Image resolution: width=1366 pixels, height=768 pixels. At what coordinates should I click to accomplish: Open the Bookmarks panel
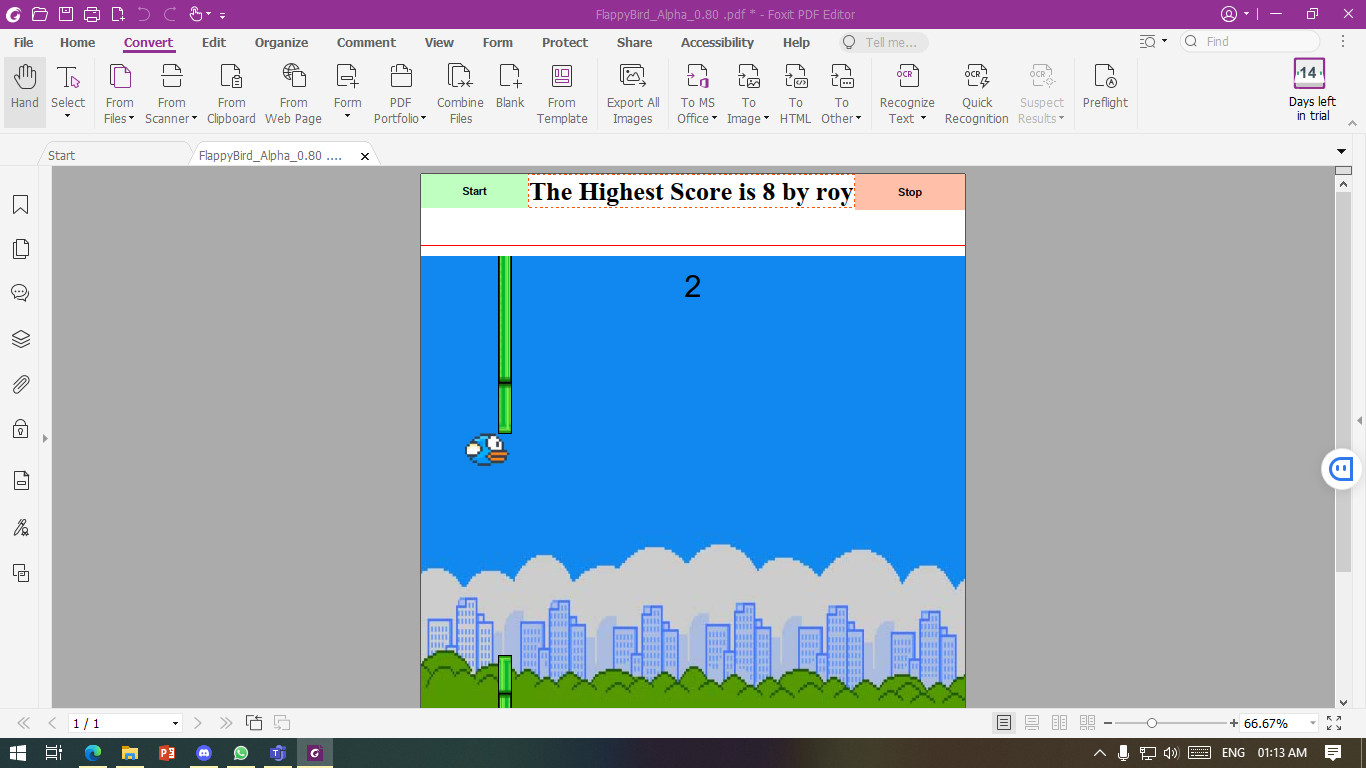point(20,205)
